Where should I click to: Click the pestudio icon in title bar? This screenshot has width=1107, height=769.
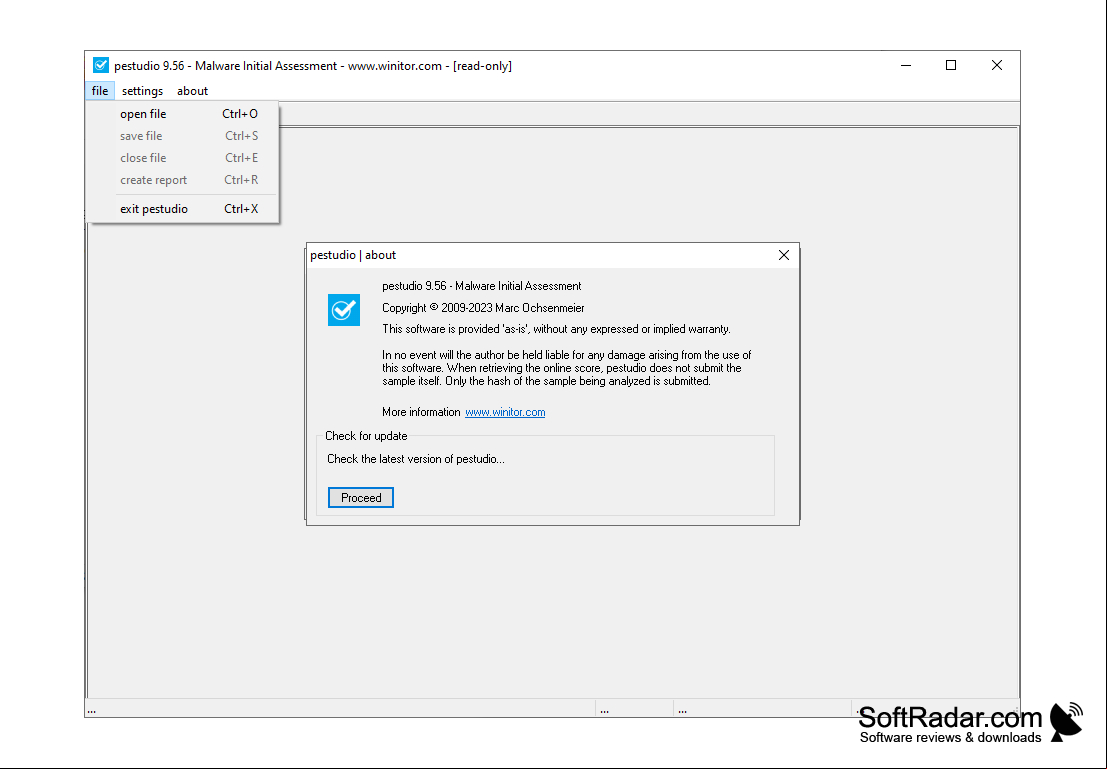[101, 65]
